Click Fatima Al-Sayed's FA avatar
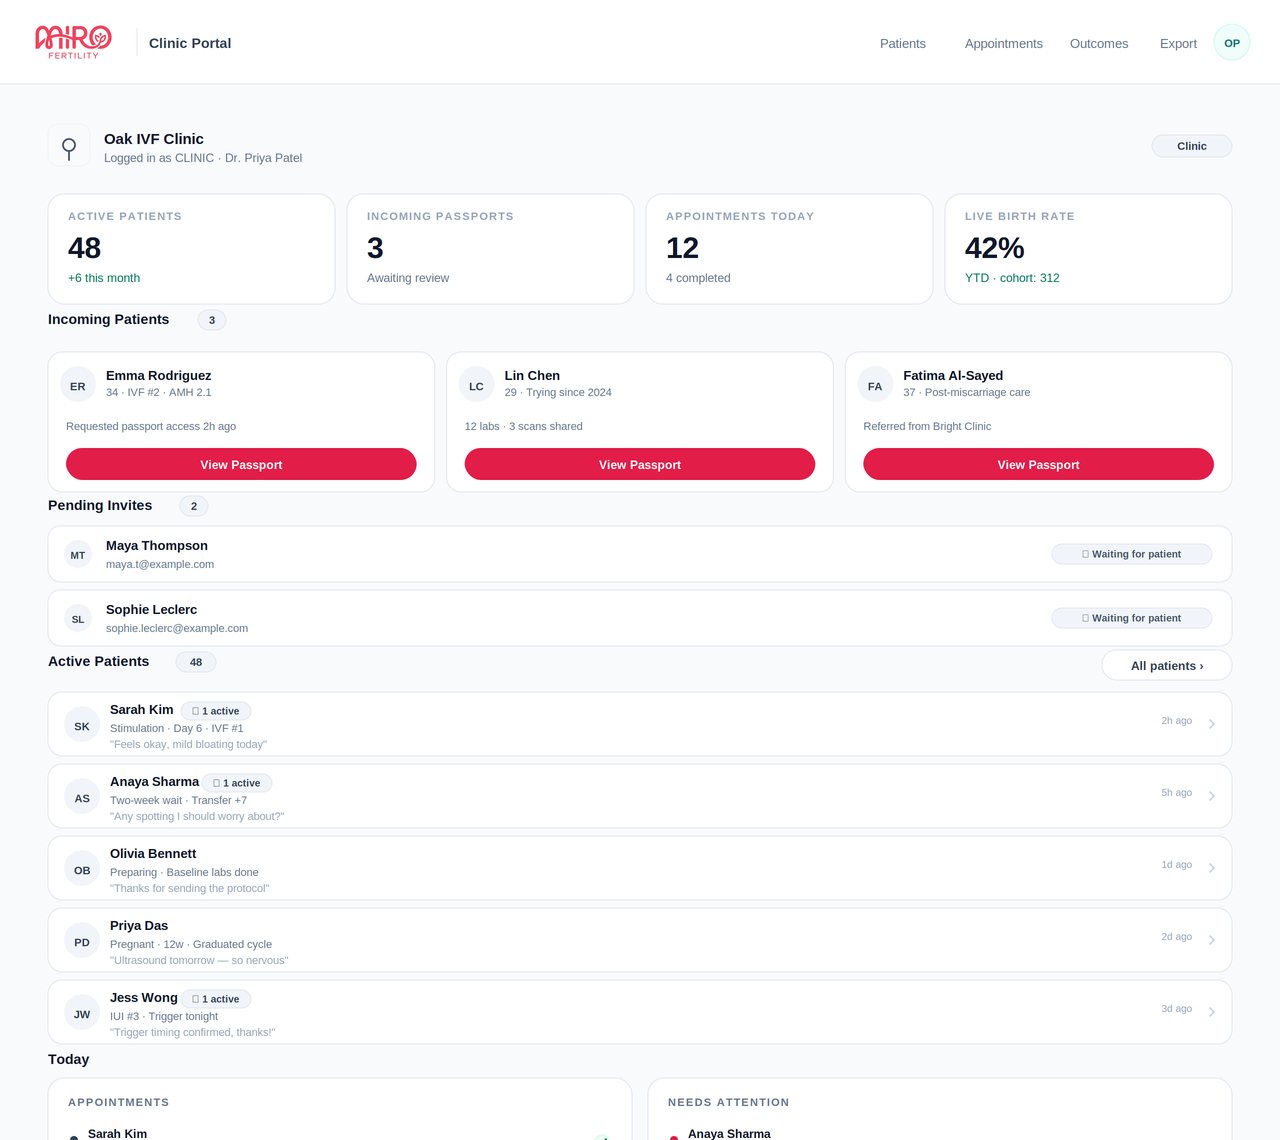 [875, 386]
